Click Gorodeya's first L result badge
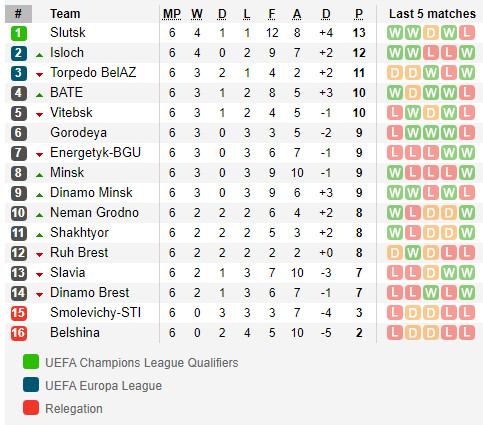Image resolution: width=483 pixels, height=425 pixels. point(395,133)
